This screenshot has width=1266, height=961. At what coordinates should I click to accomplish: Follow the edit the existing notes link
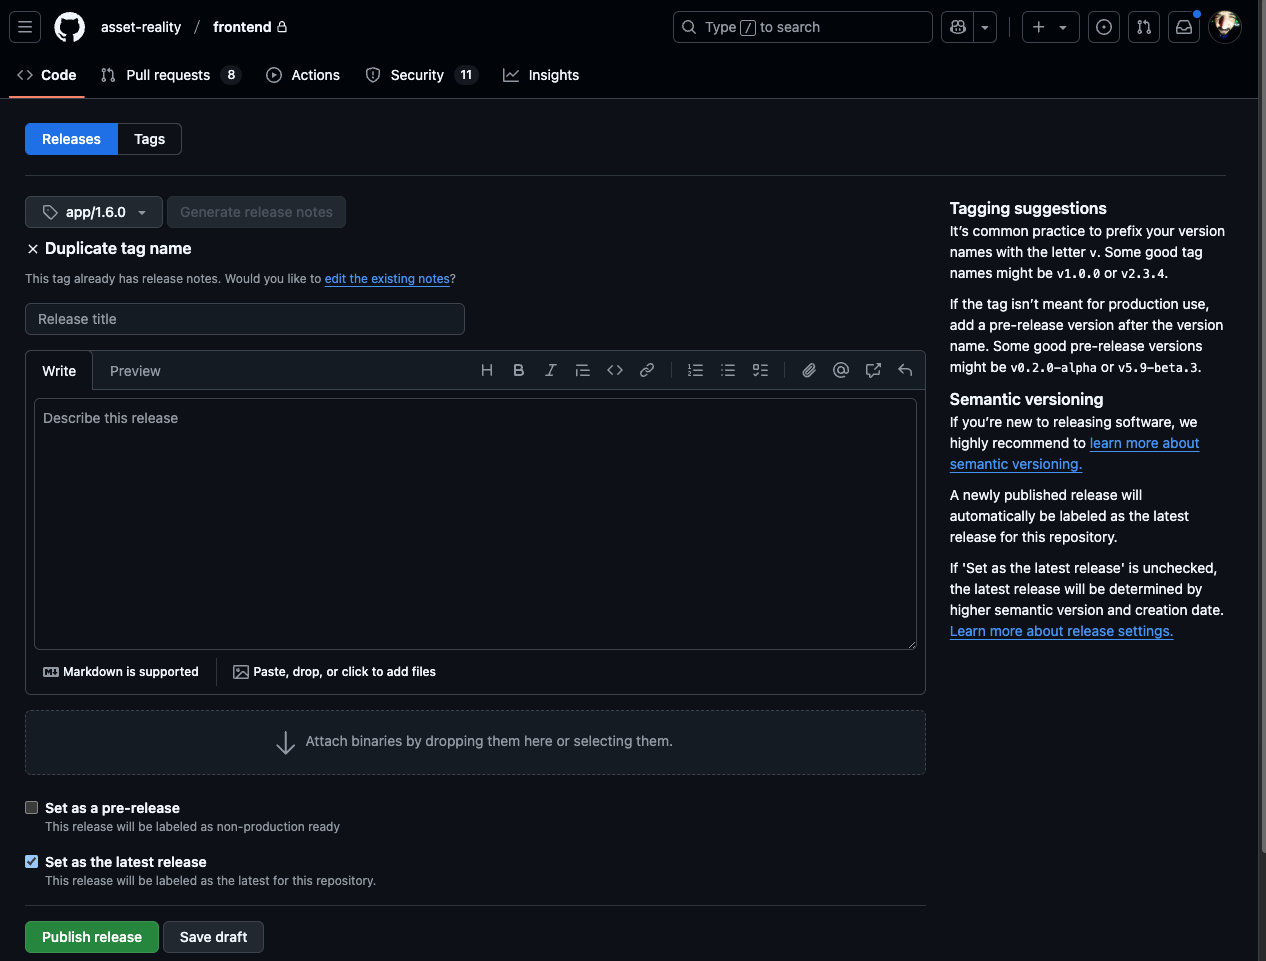coord(387,279)
